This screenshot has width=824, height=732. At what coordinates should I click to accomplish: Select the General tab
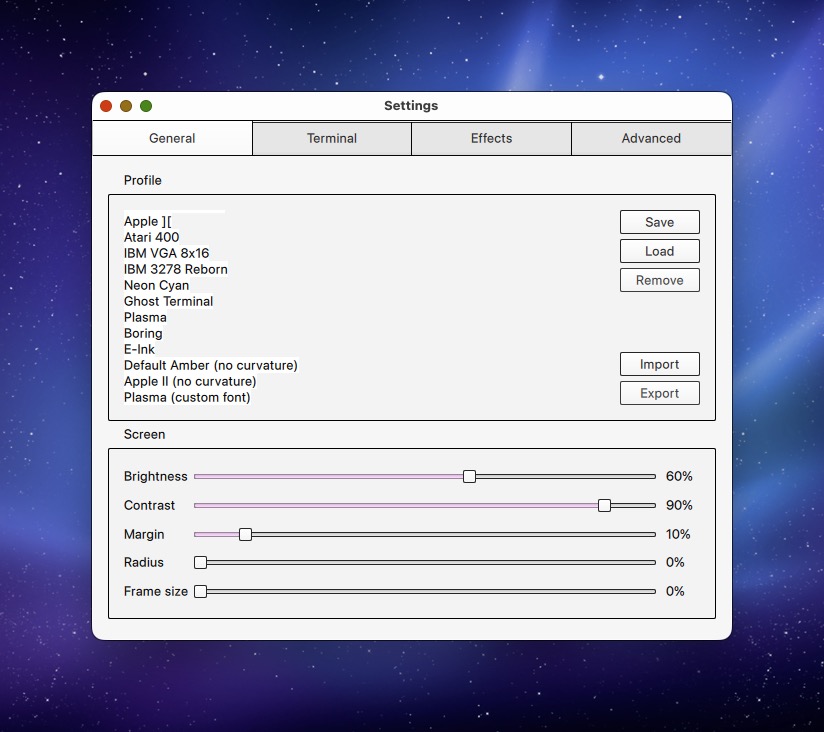pos(172,139)
